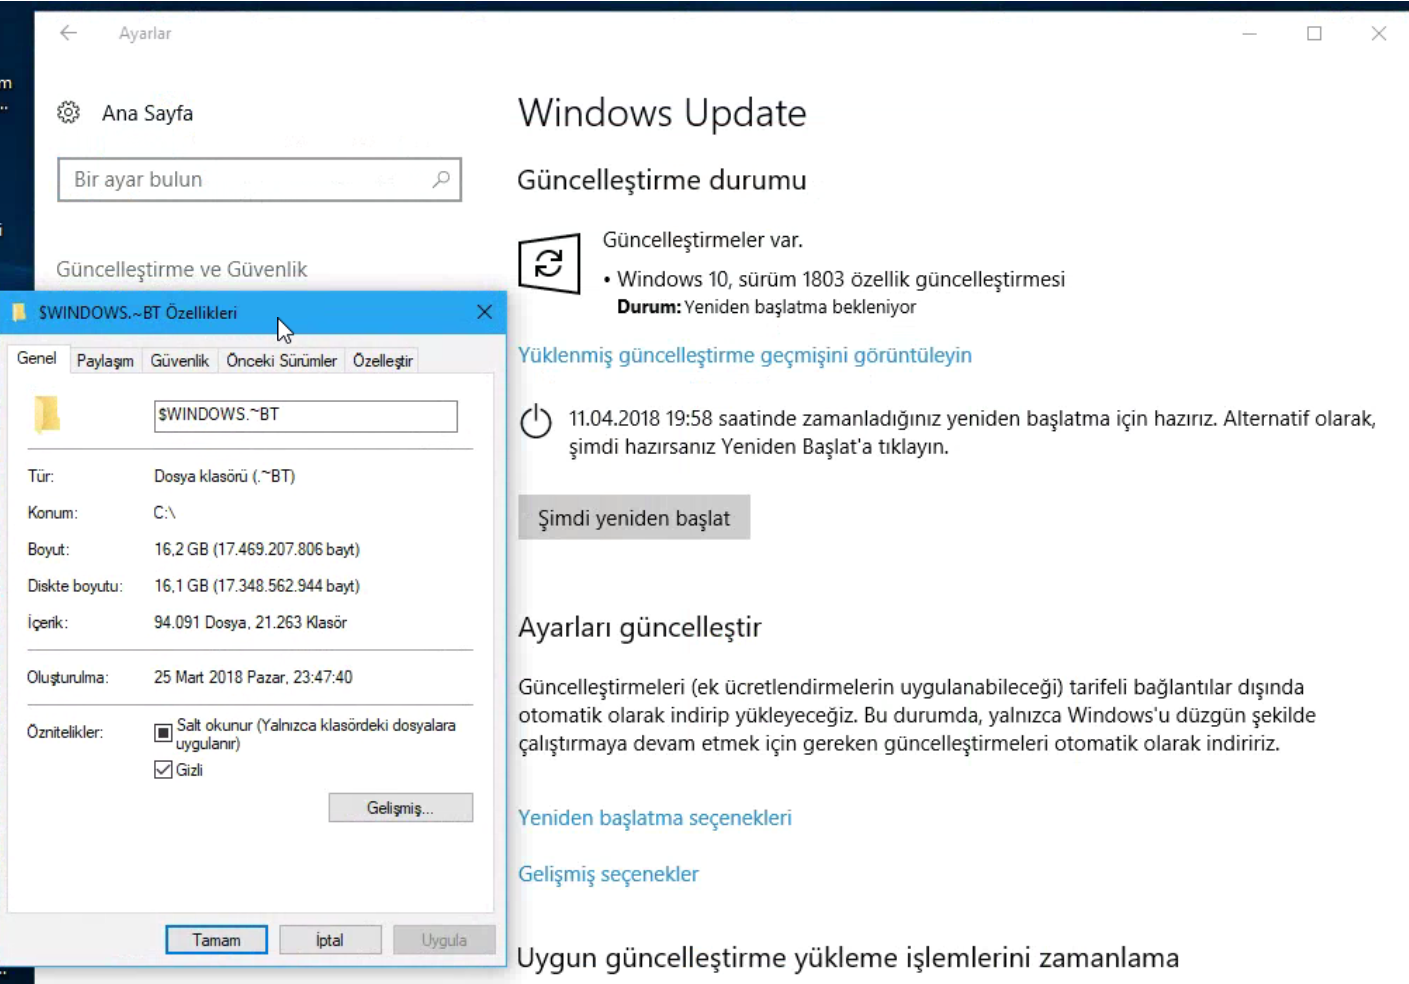The image size is (1409, 984).
Task: Click the update refresh icon beside Güncelleştirmeler var
Action: pos(549,264)
